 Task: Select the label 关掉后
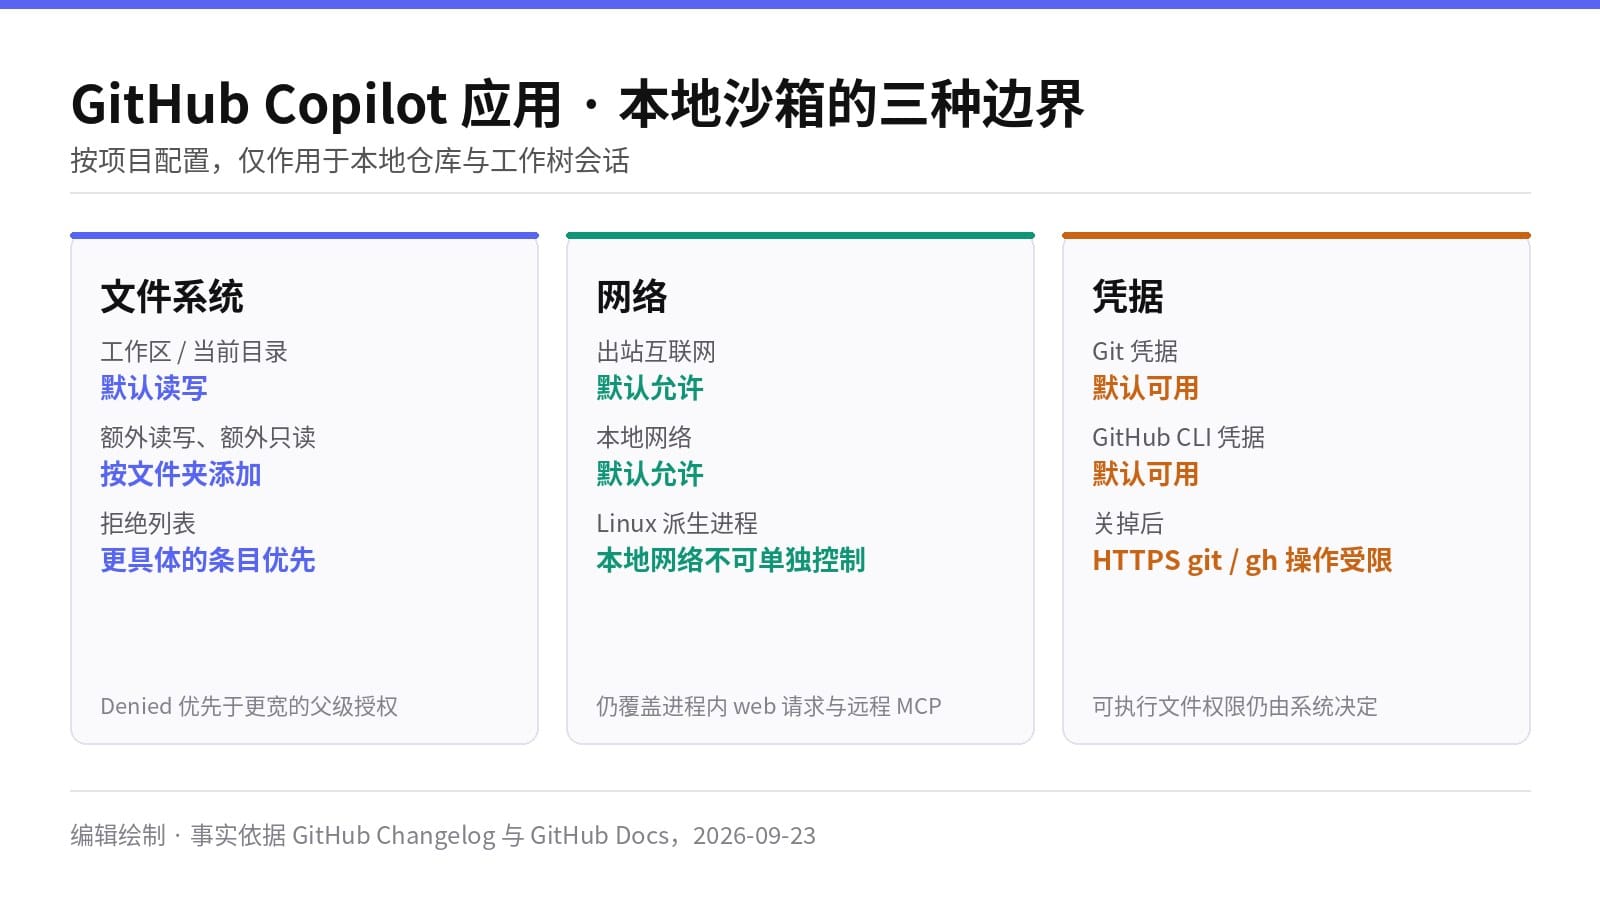1128,524
